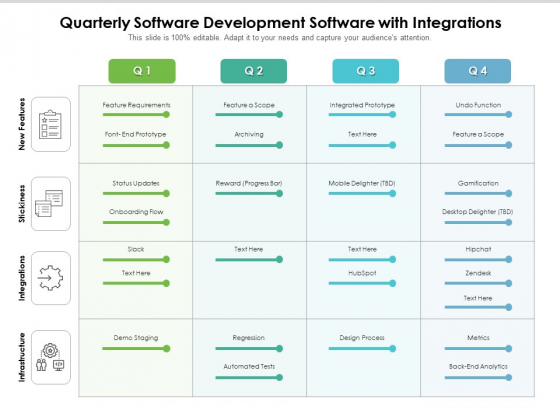This screenshot has height=420, width=560.
Task: Select Feature a Scope in Q2 column
Action: 249,105
